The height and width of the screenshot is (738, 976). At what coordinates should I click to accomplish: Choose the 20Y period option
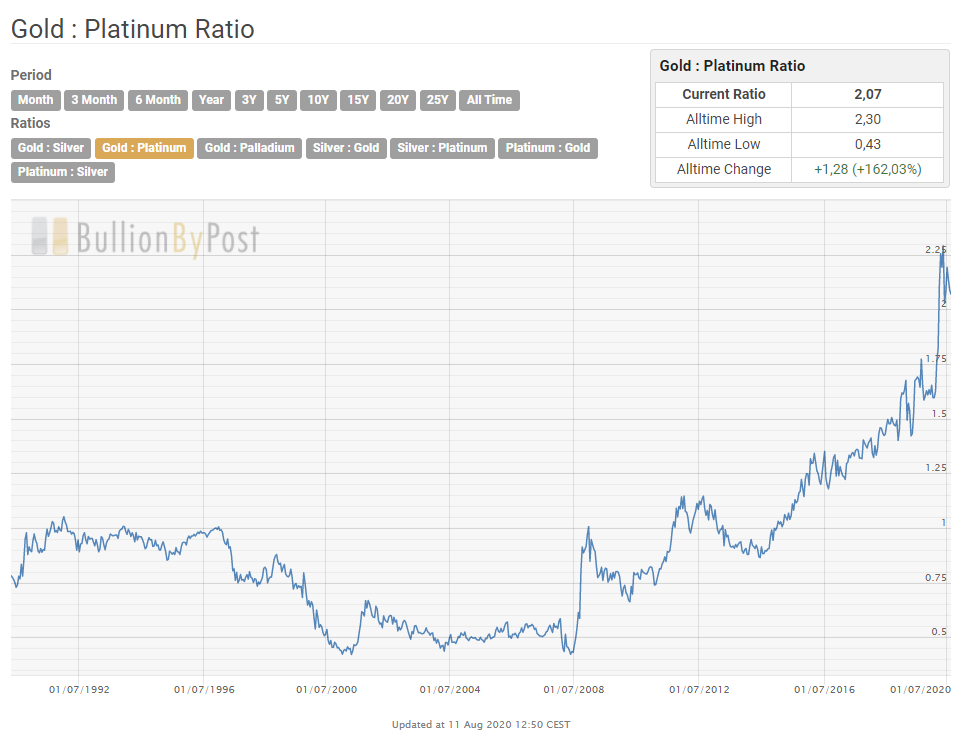click(x=397, y=100)
